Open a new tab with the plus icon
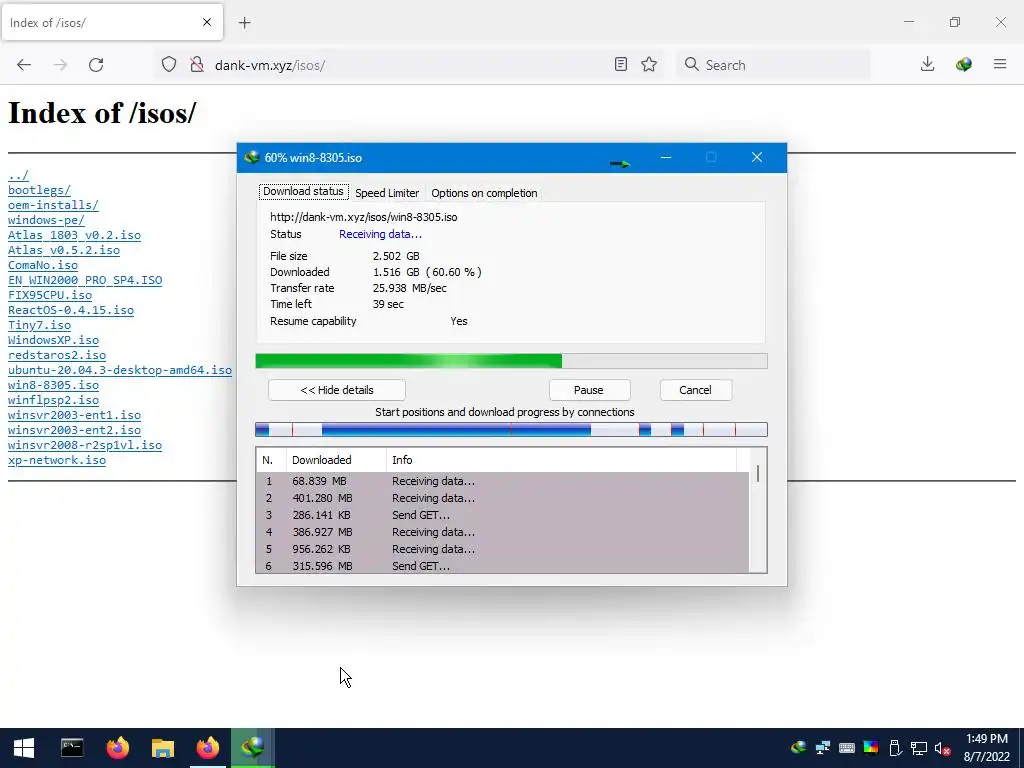The image size is (1024, 768). (x=245, y=23)
